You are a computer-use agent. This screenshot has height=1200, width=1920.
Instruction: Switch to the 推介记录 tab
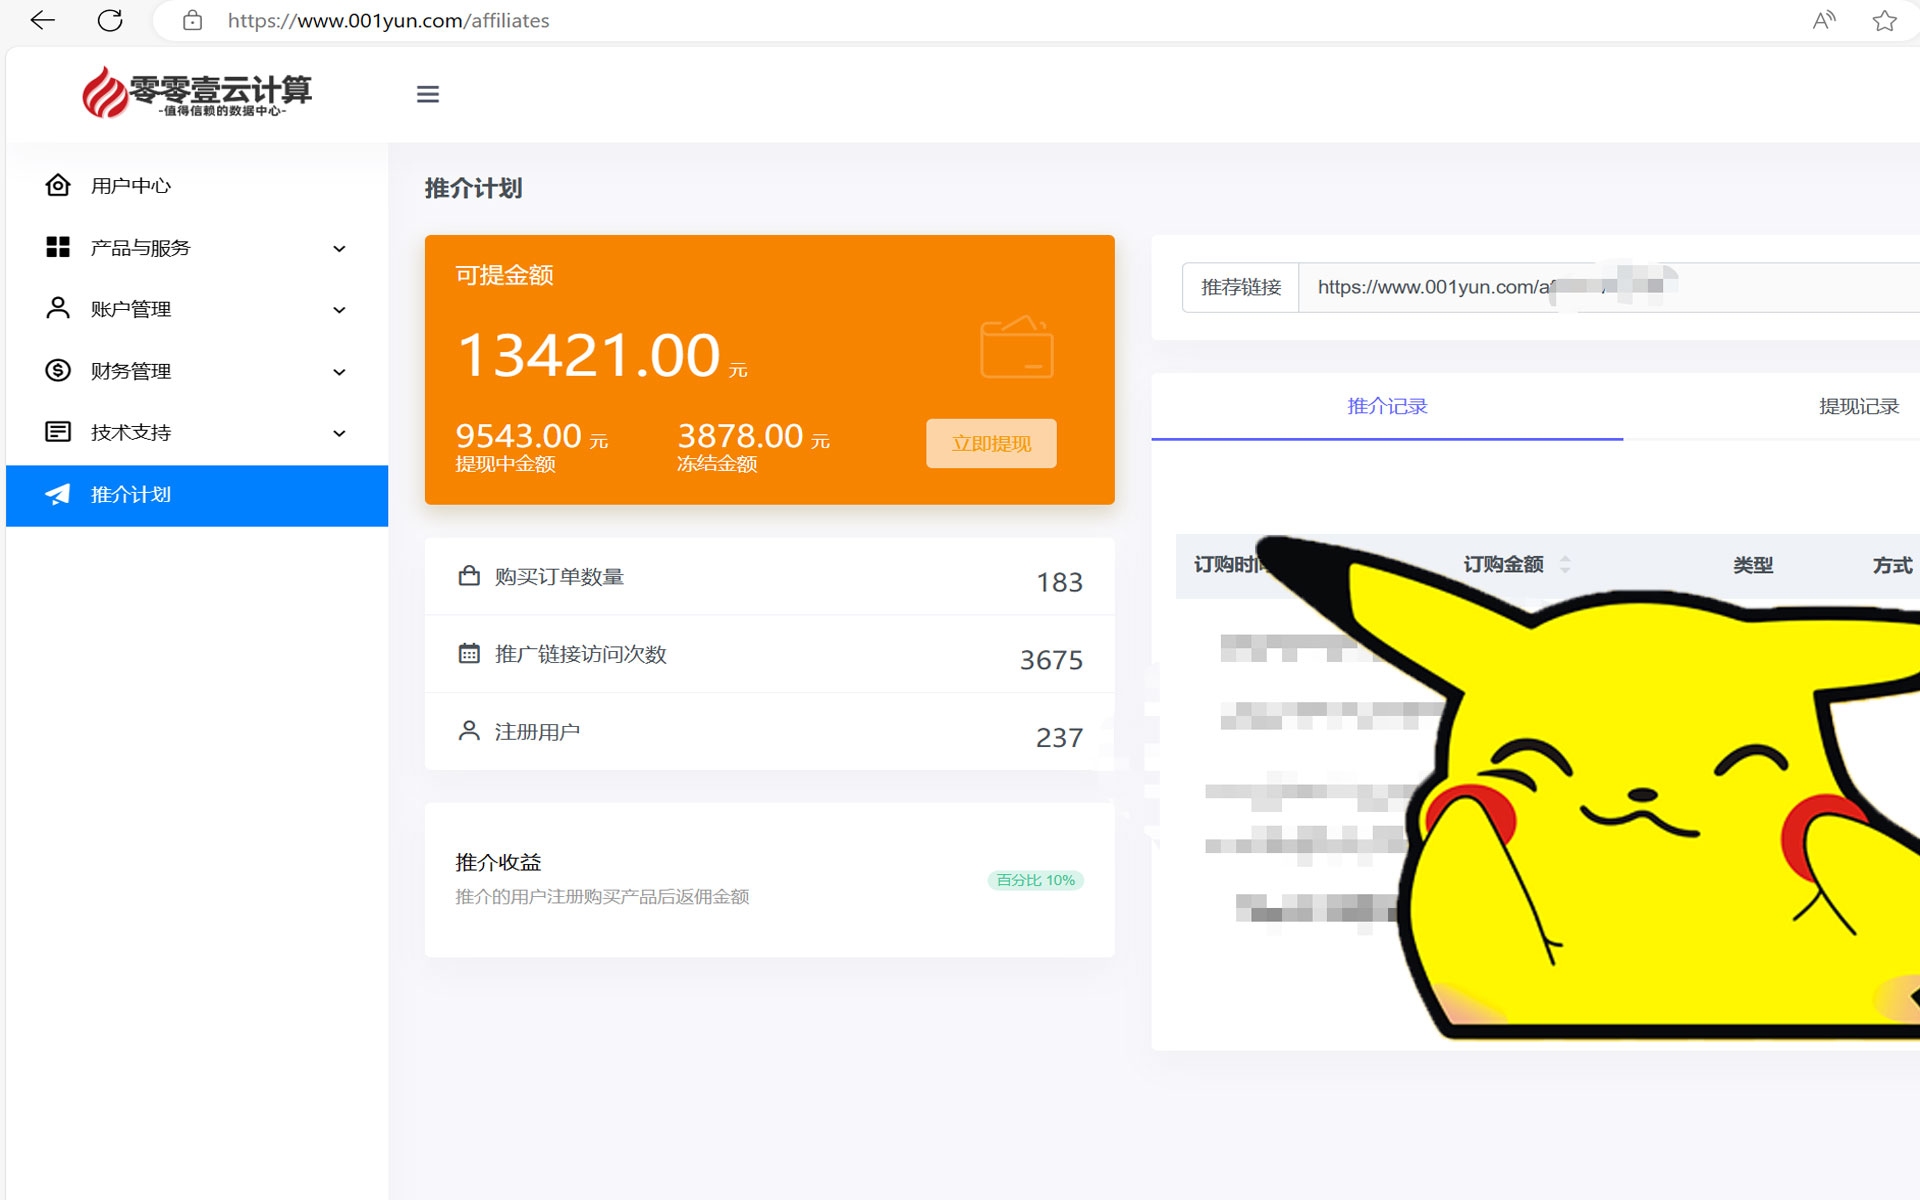pos(1387,406)
